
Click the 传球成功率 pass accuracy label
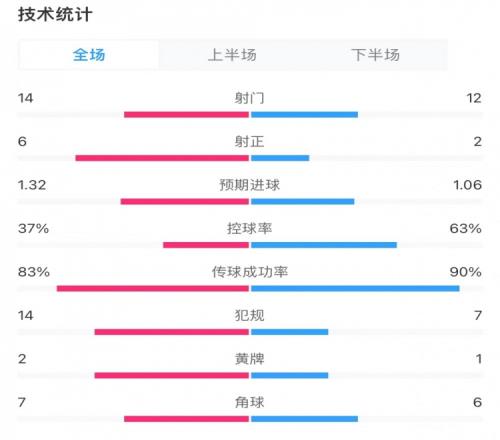pyautogui.click(x=249, y=272)
